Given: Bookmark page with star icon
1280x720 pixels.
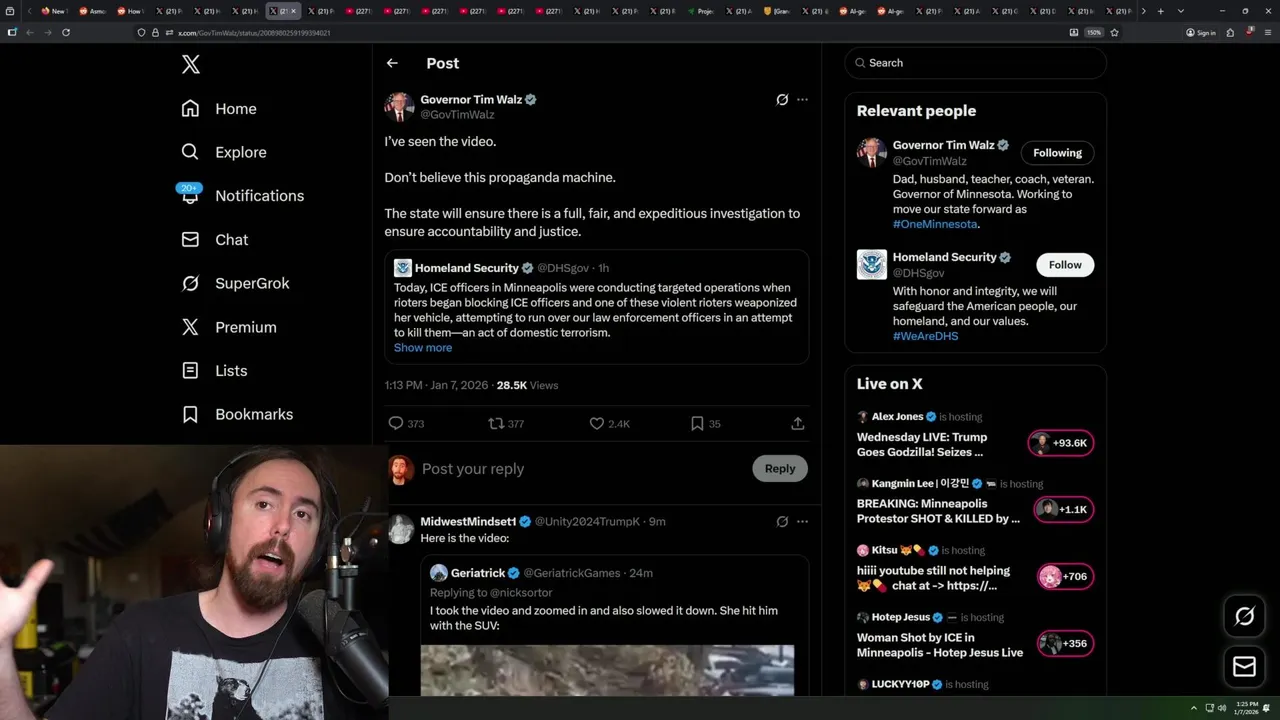Looking at the screenshot, I should 1114,32.
